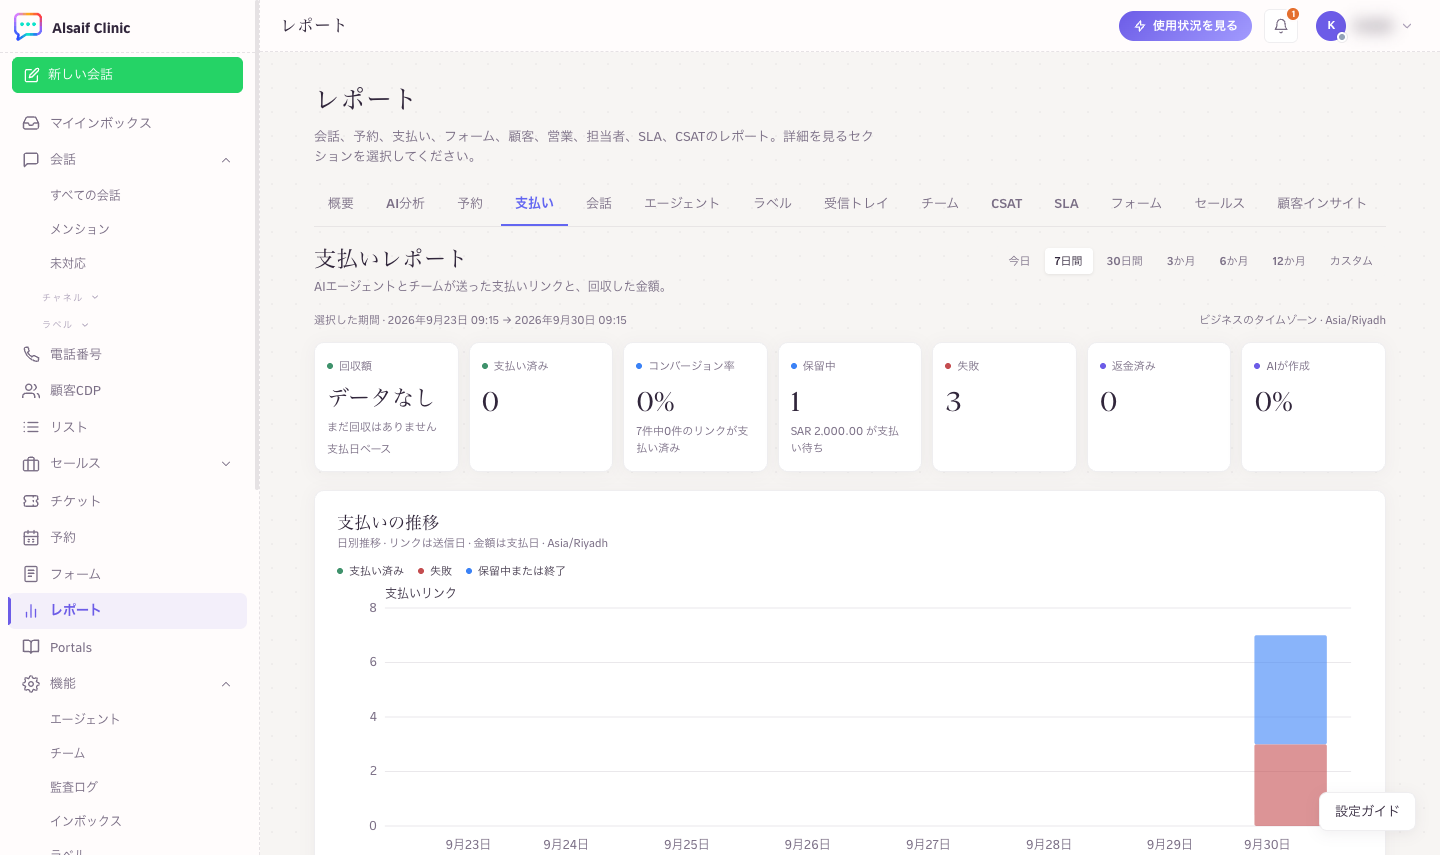Open the 顧客インサイト tab
Image resolution: width=1440 pixels, height=855 pixels.
(1322, 203)
